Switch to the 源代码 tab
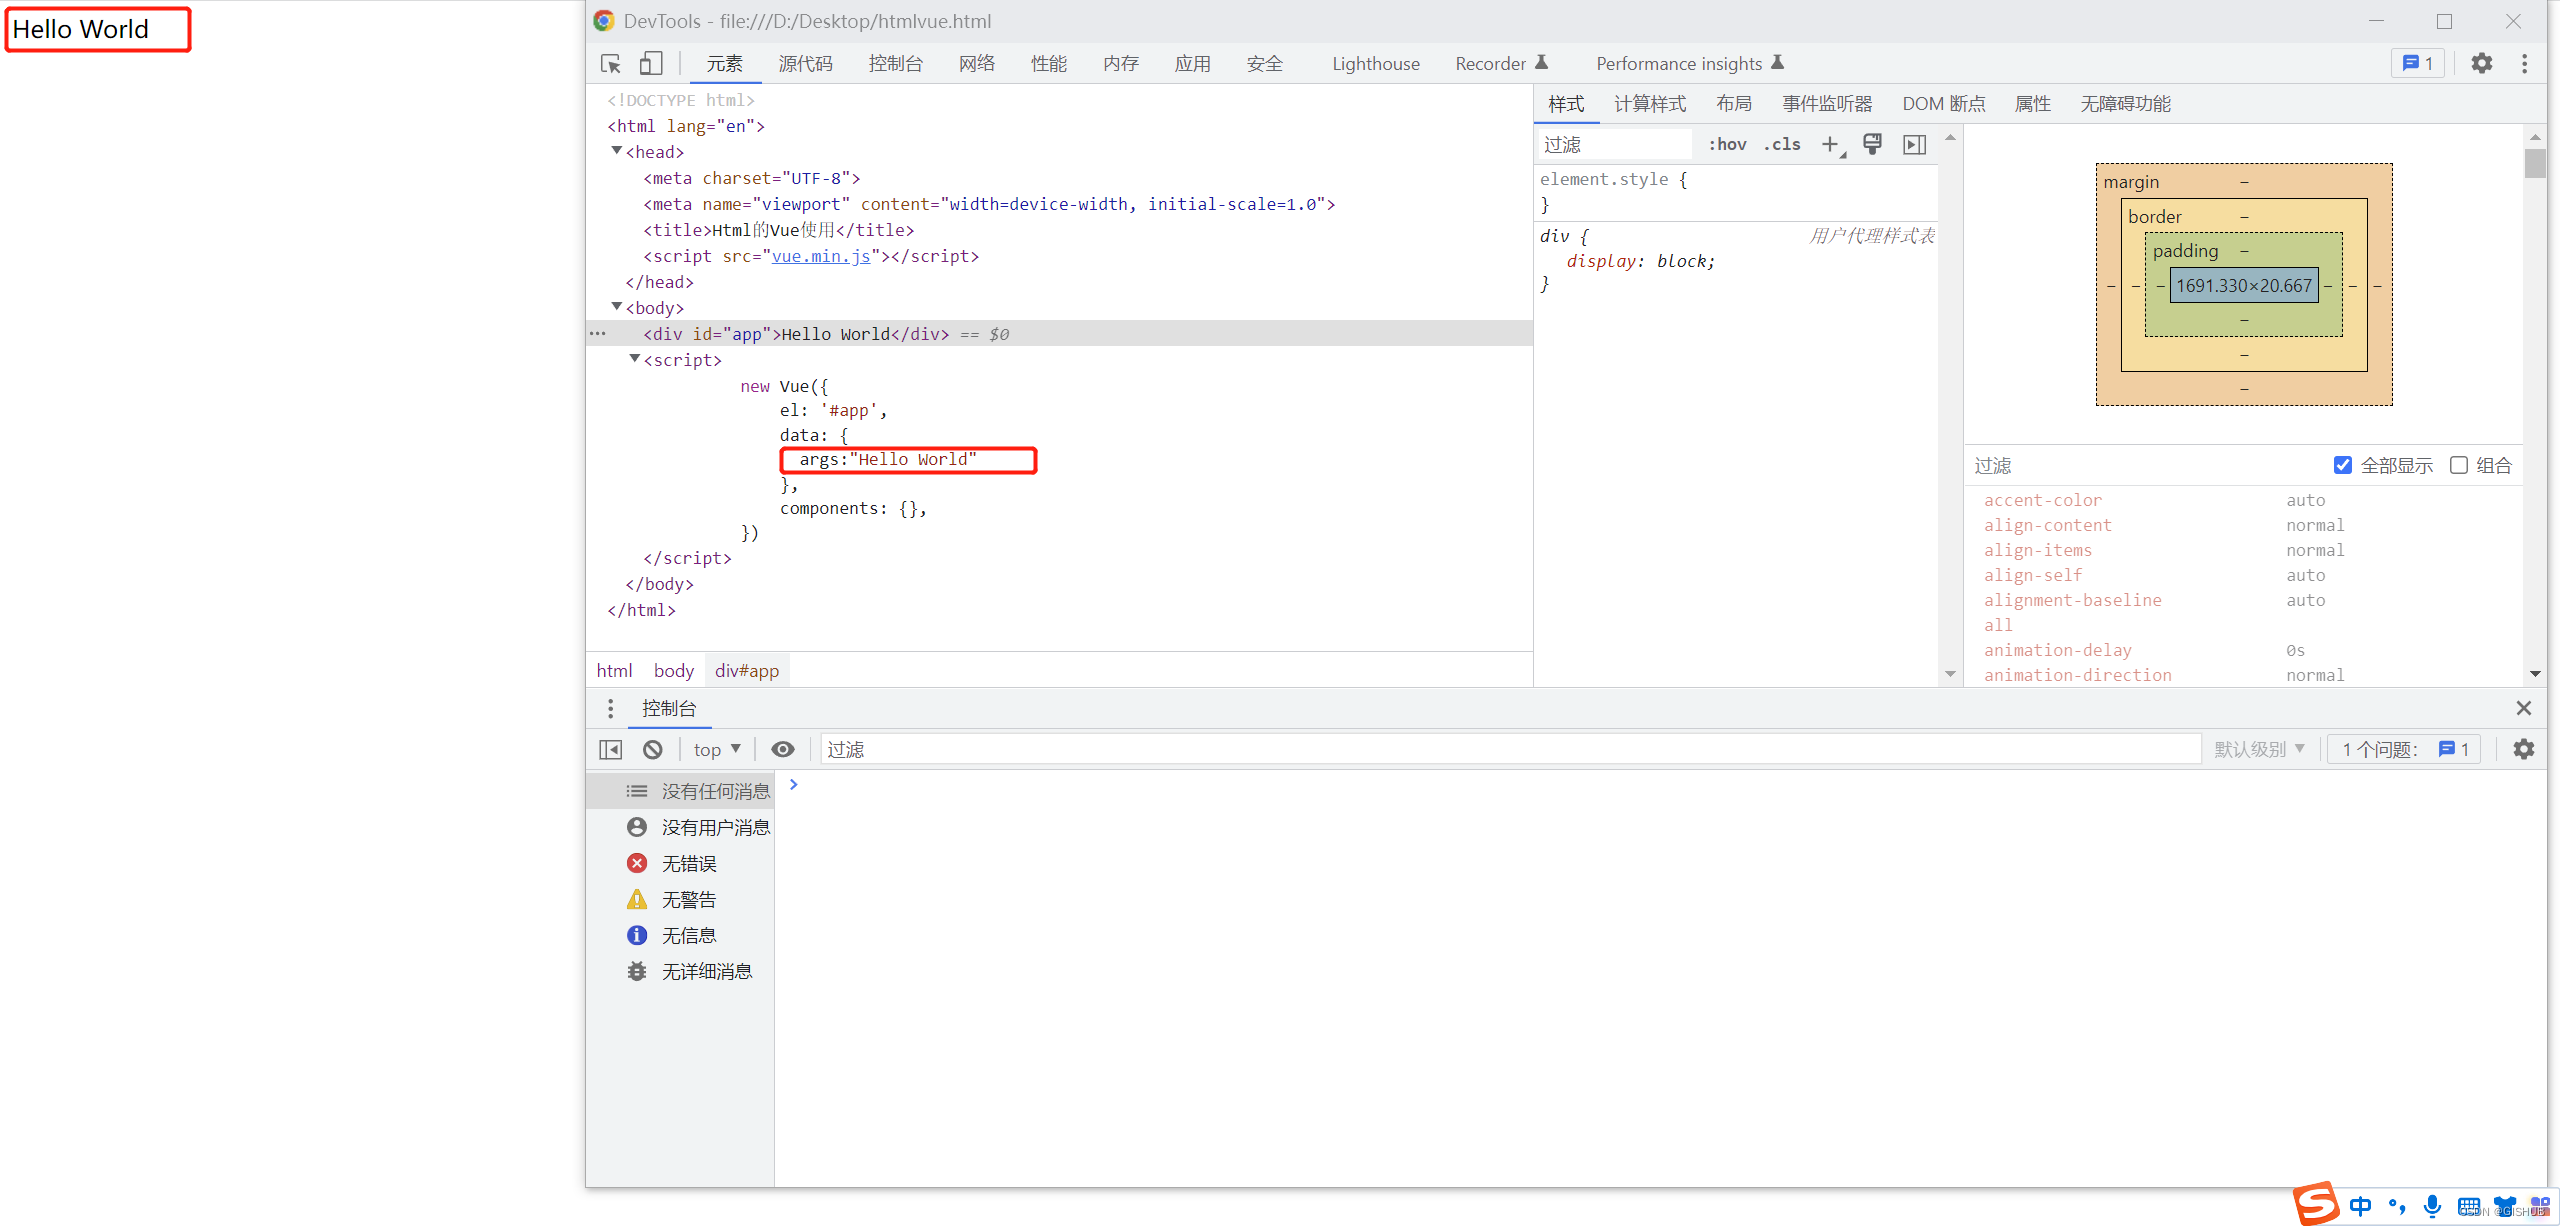 pyautogui.click(x=805, y=64)
